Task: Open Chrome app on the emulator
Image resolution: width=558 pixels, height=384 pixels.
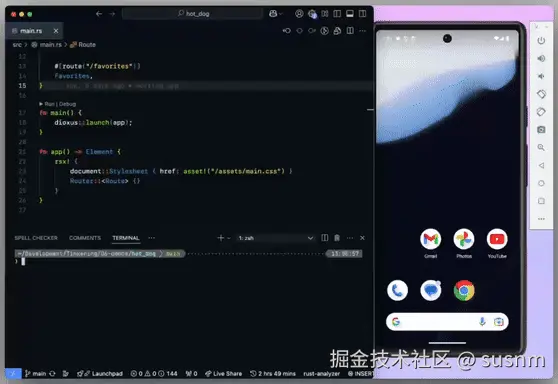Action: [x=464, y=290]
